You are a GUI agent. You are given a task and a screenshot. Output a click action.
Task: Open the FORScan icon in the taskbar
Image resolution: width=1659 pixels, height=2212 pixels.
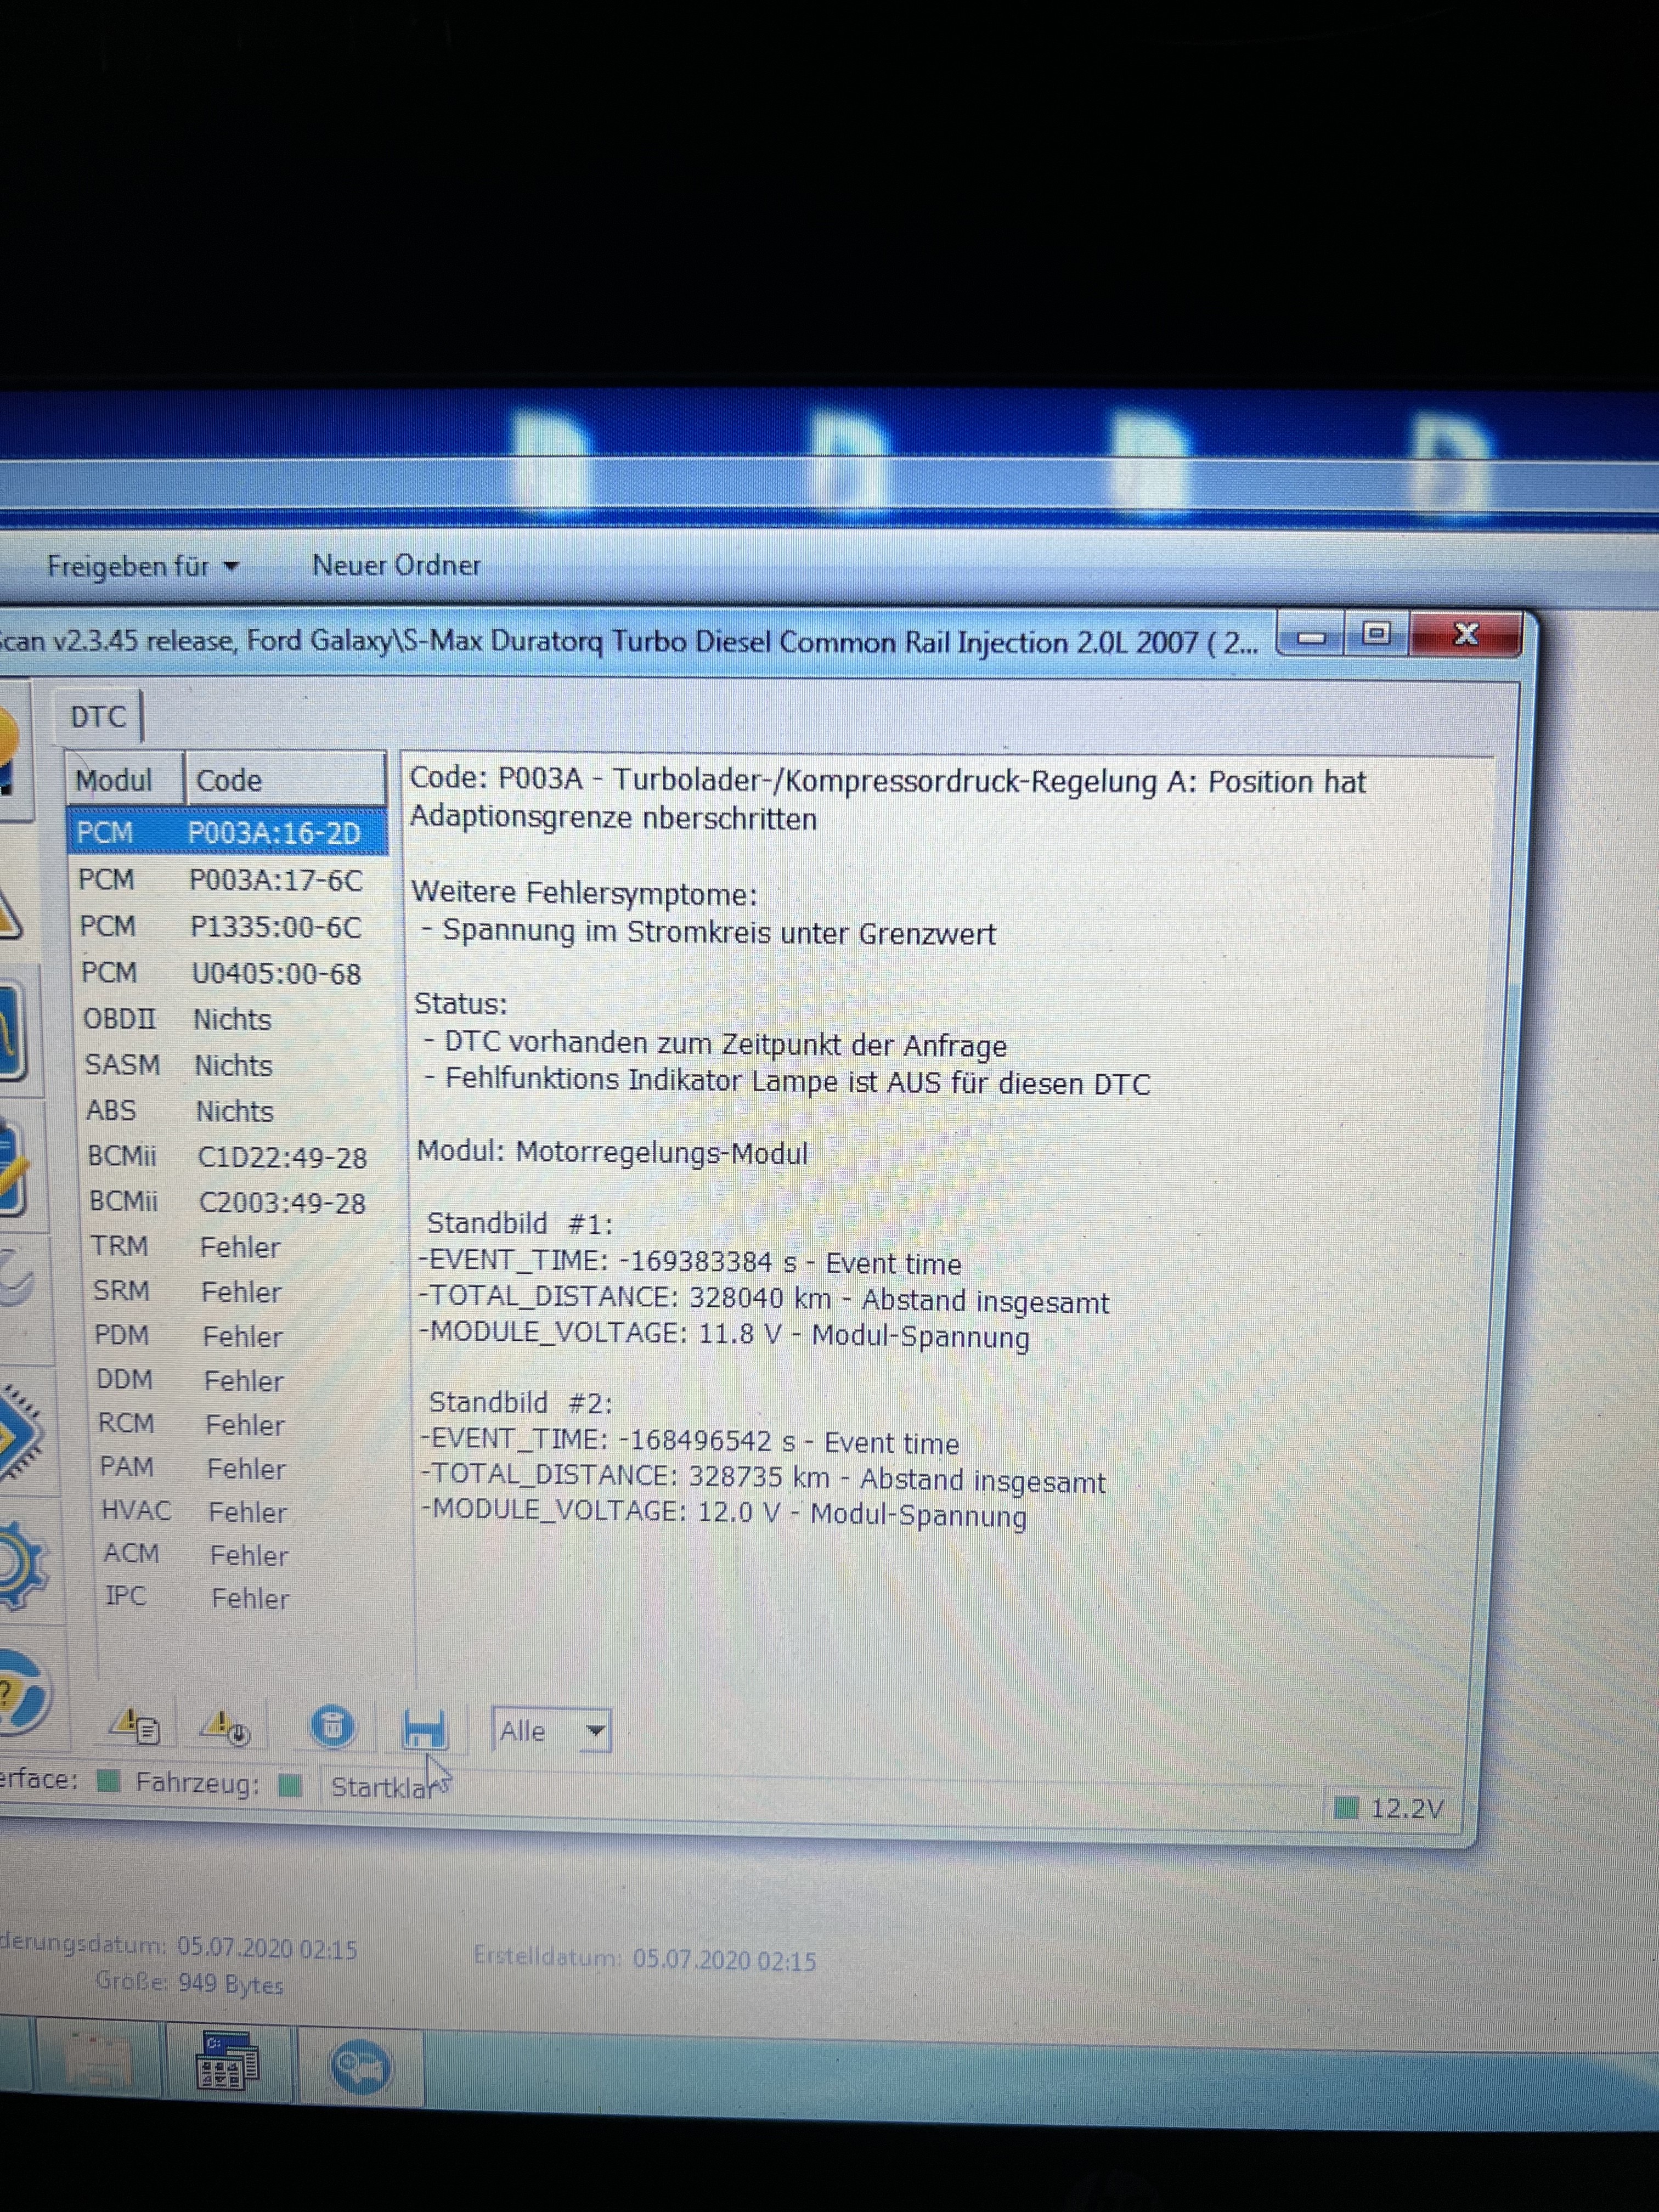tap(360, 2068)
